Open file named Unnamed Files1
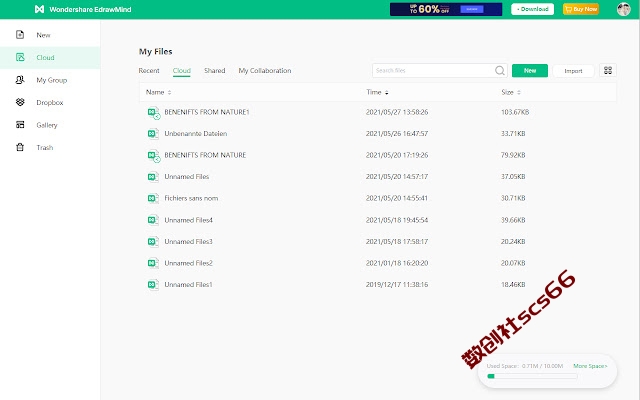 point(188,284)
